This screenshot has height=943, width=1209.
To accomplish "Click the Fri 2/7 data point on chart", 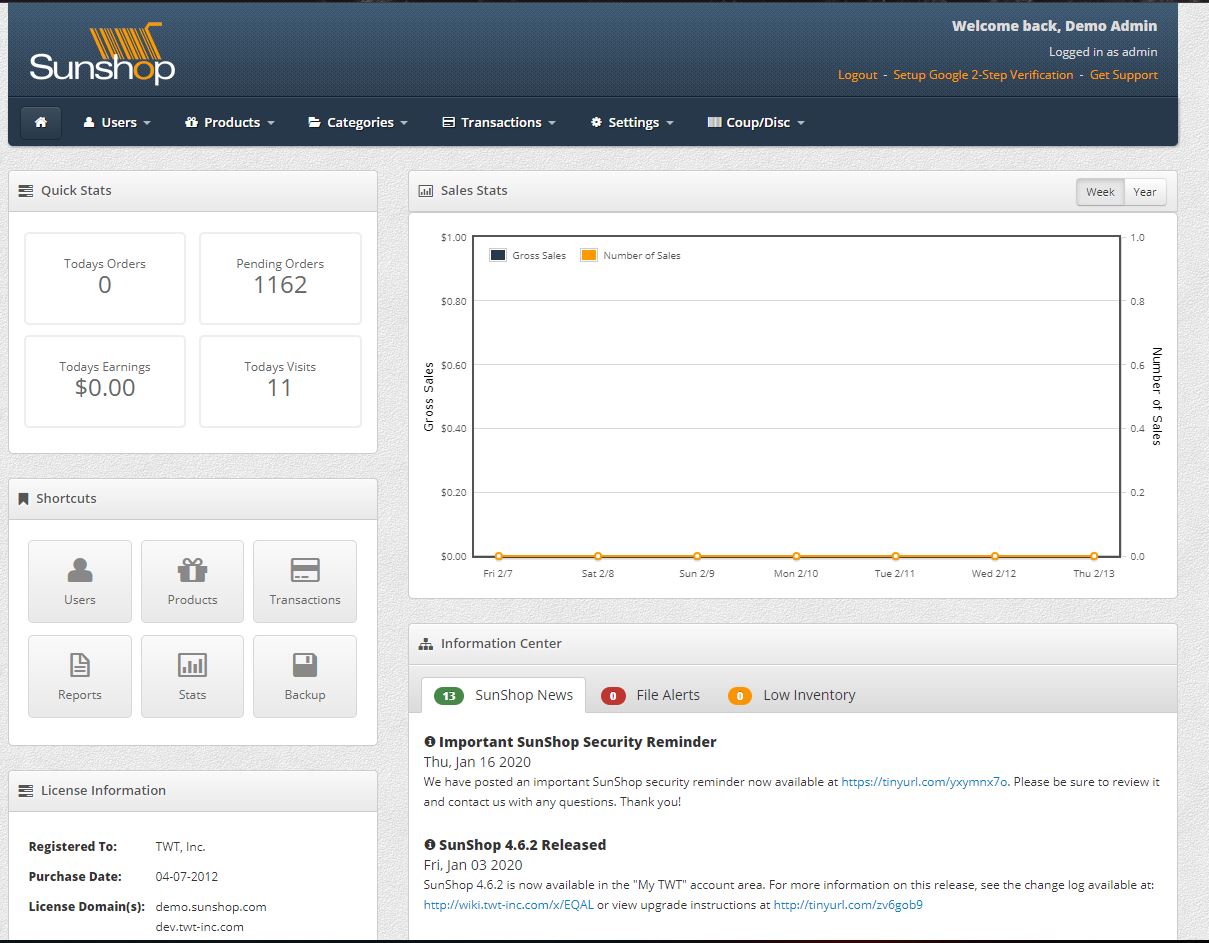I will [x=498, y=556].
